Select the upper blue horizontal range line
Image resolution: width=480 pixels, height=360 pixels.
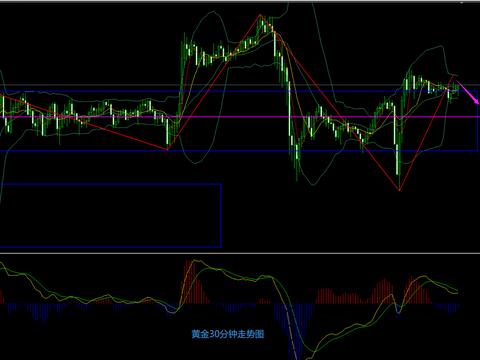[240, 91]
